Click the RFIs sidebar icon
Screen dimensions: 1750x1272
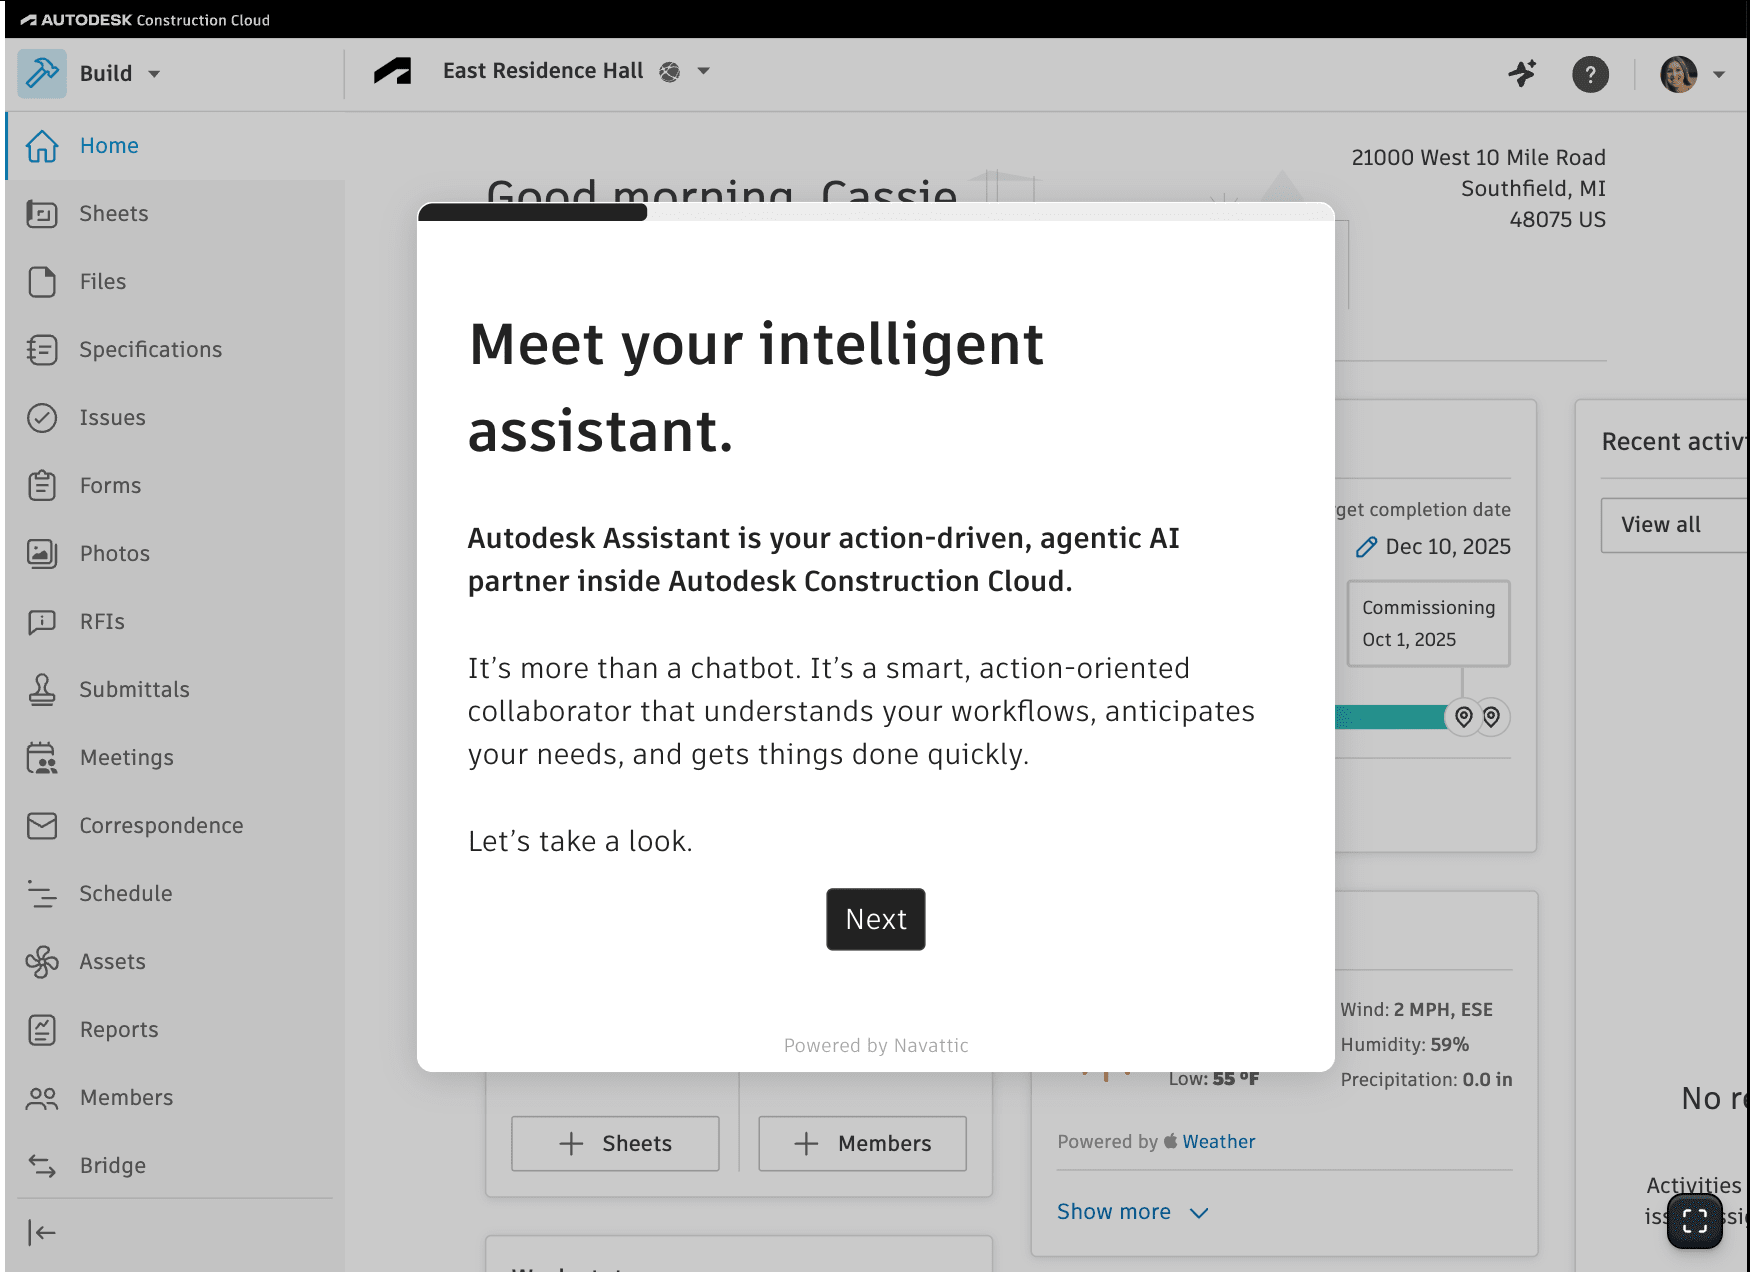tap(42, 621)
